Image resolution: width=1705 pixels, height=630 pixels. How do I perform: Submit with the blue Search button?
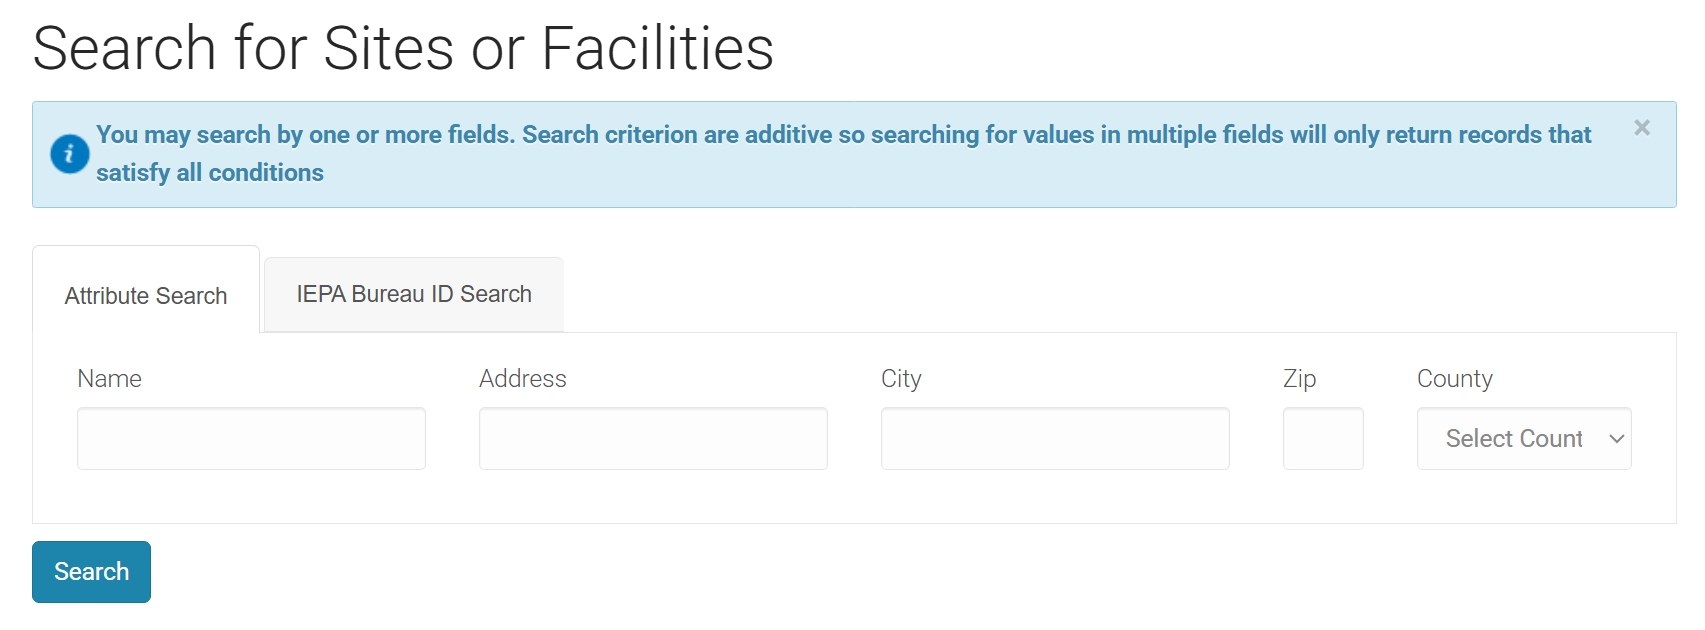(91, 572)
